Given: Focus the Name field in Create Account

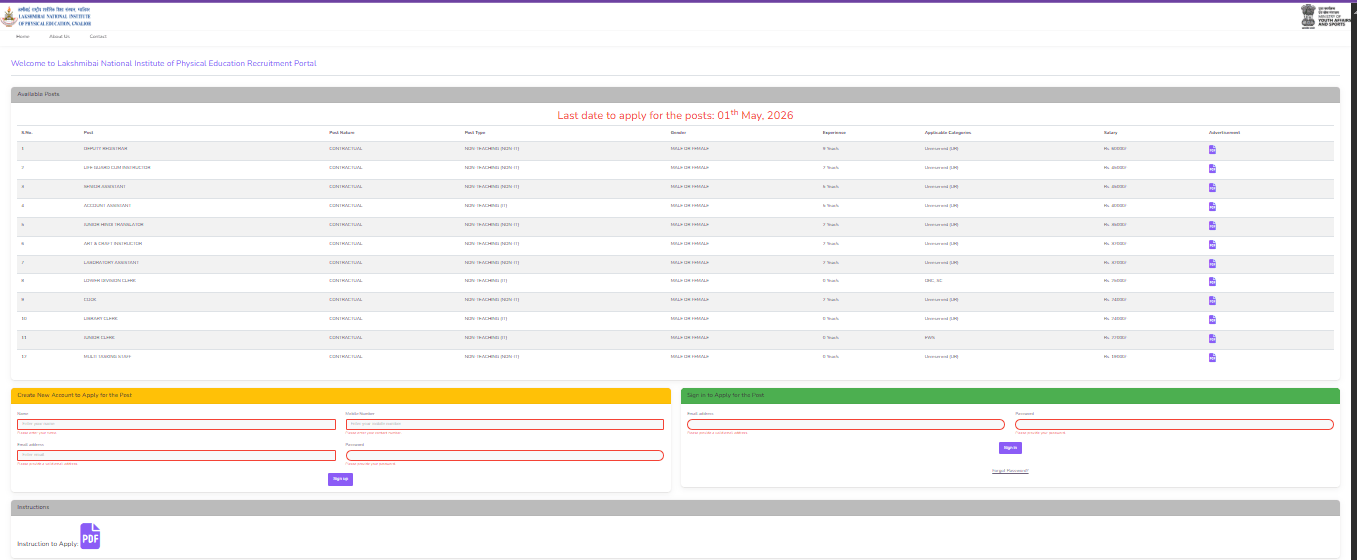Looking at the screenshot, I should 176,424.
